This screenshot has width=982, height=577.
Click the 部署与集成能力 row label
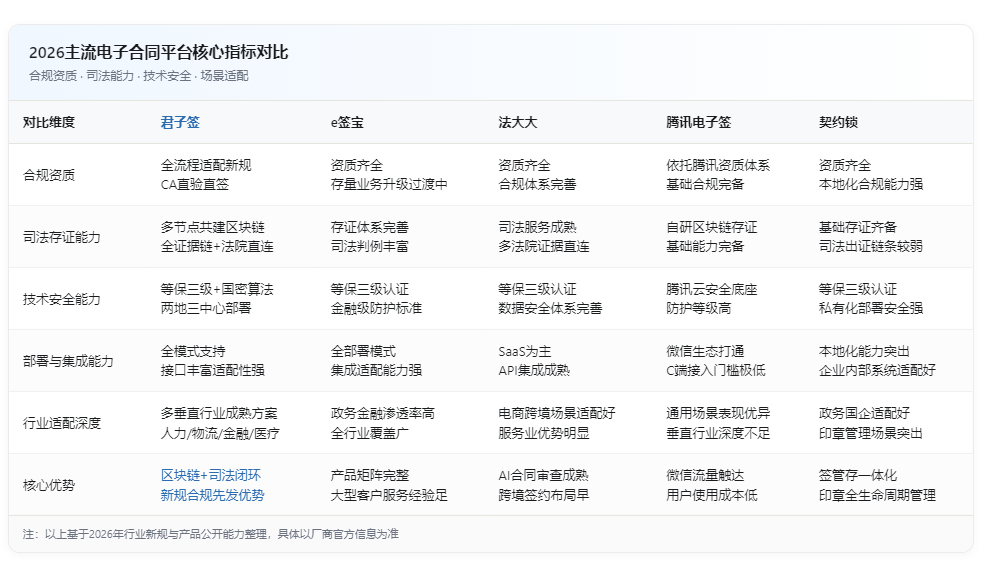click(68, 361)
